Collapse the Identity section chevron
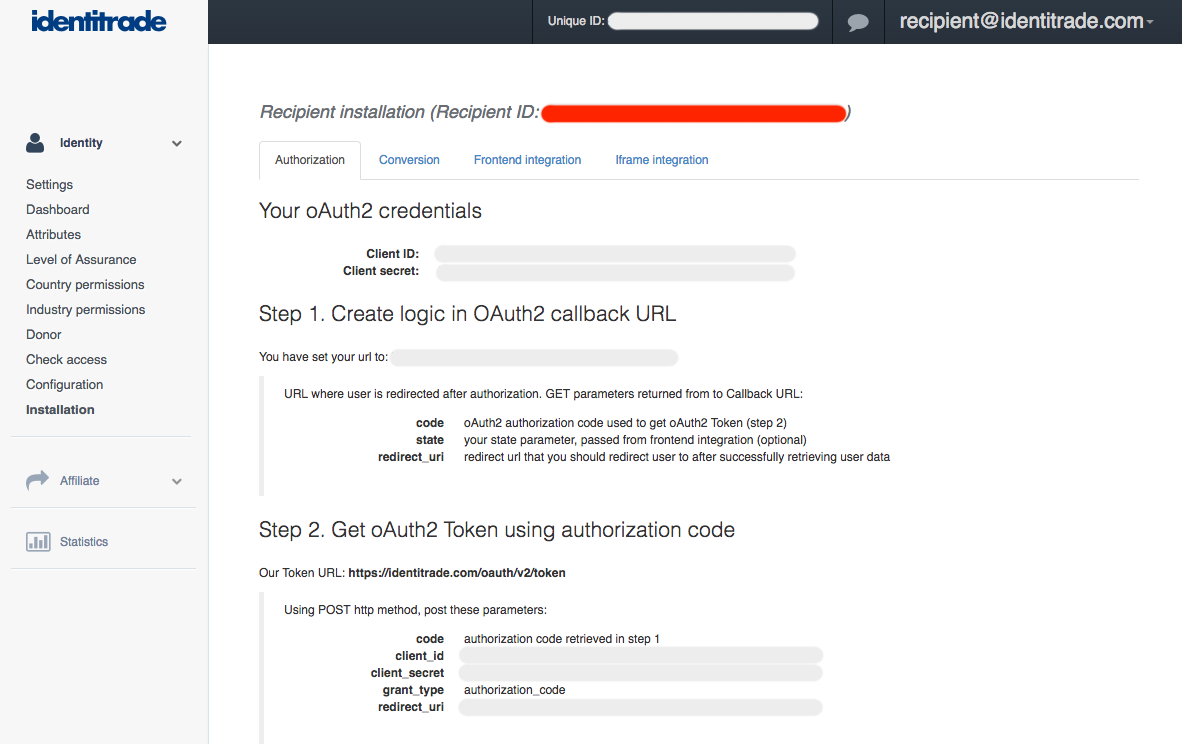The width and height of the screenshot is (1182, 744). (176, 143)
